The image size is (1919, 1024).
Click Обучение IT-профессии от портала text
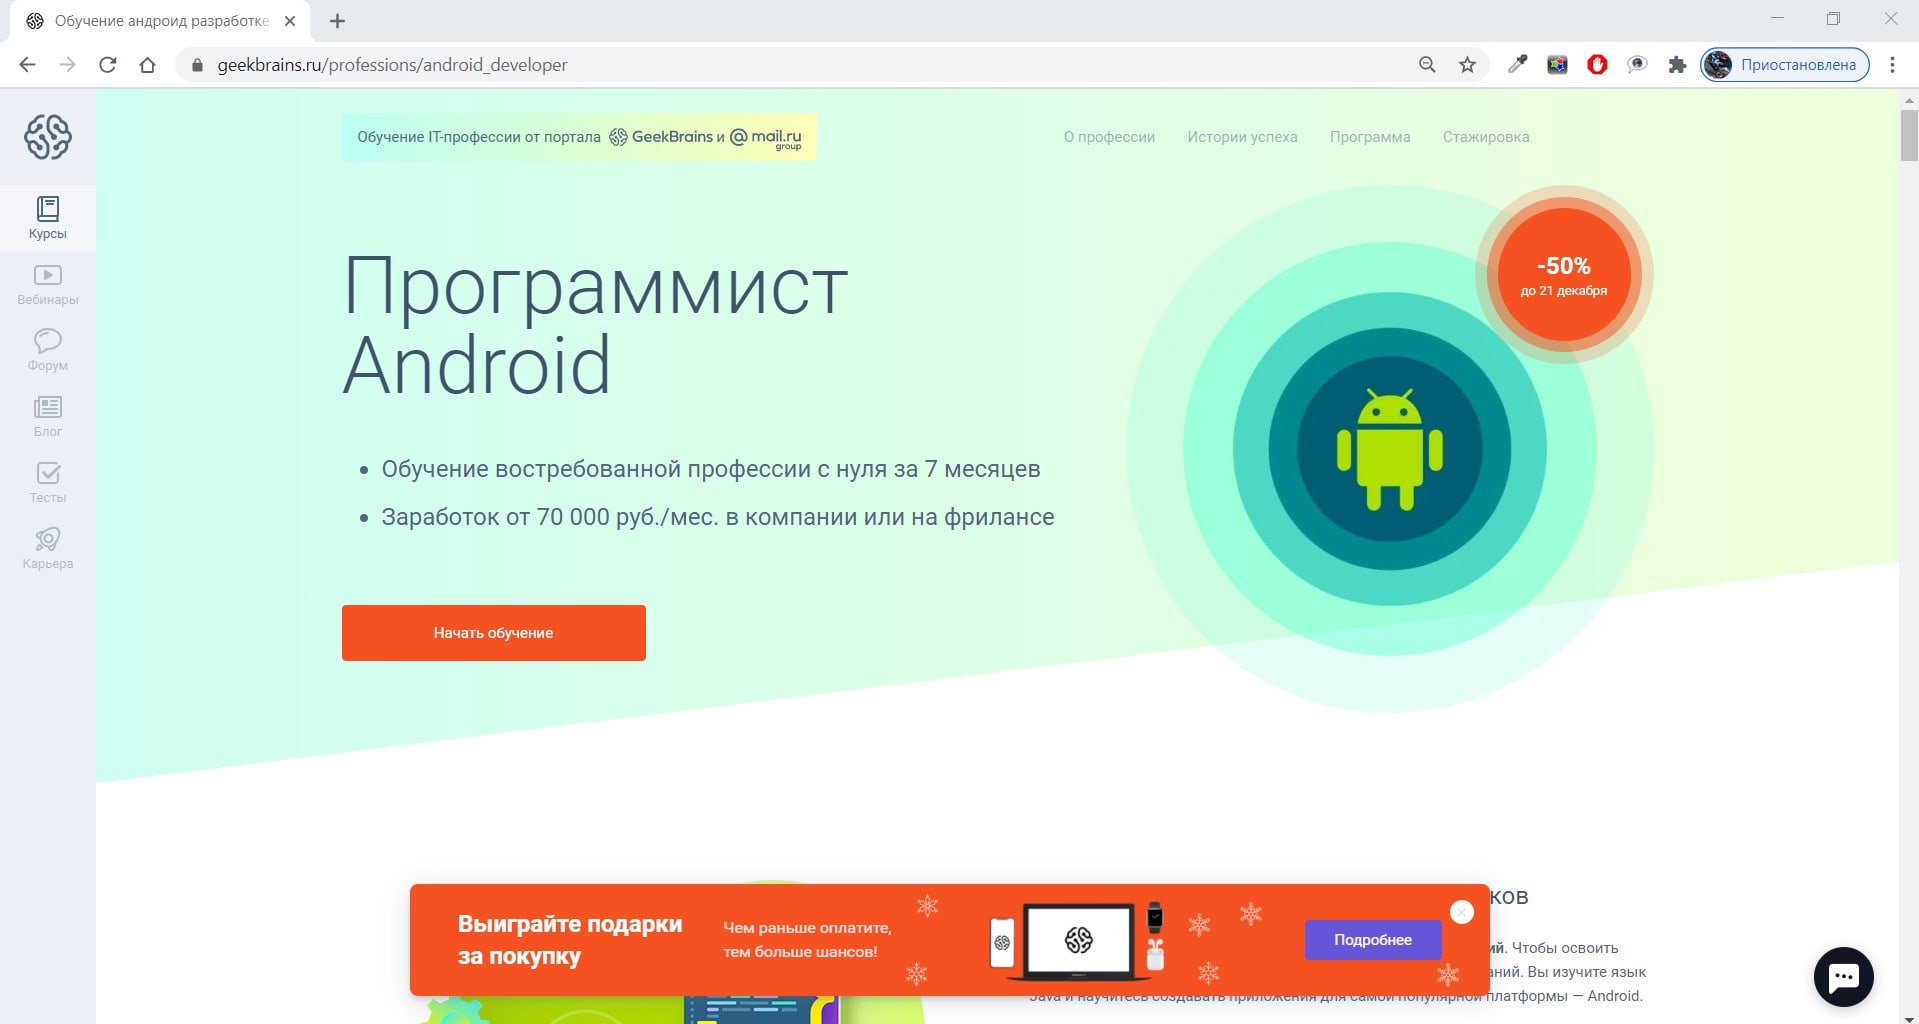pos(479,137)
